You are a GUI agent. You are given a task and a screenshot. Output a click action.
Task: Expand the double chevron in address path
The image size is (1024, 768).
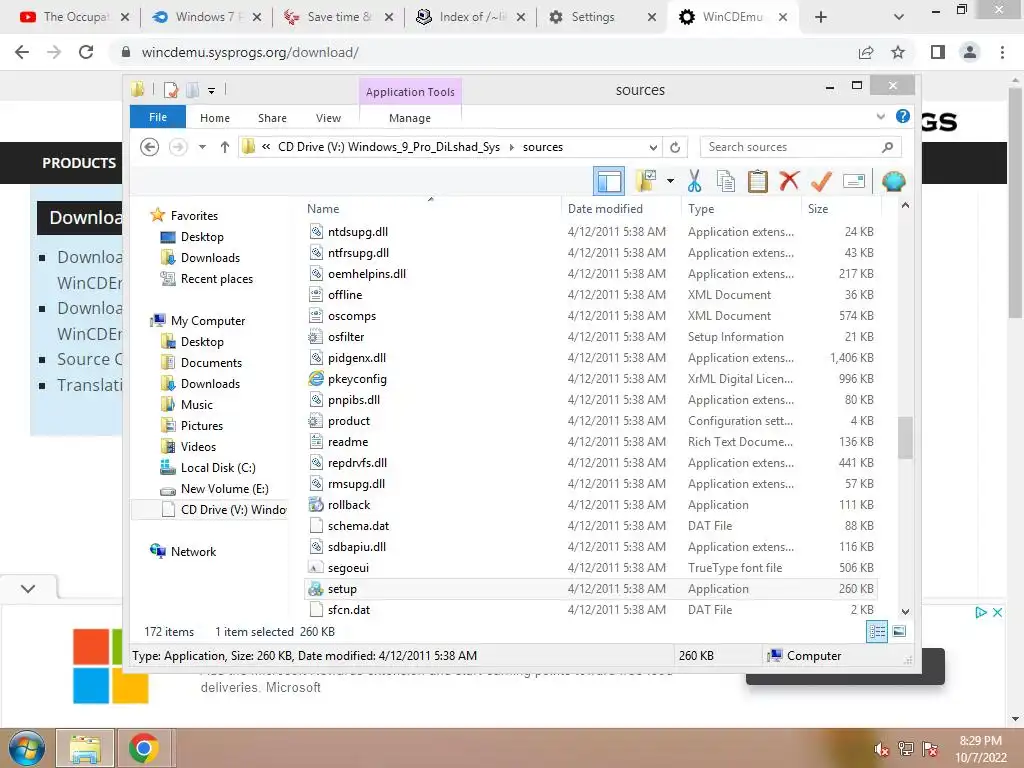(x=266, y=147)
